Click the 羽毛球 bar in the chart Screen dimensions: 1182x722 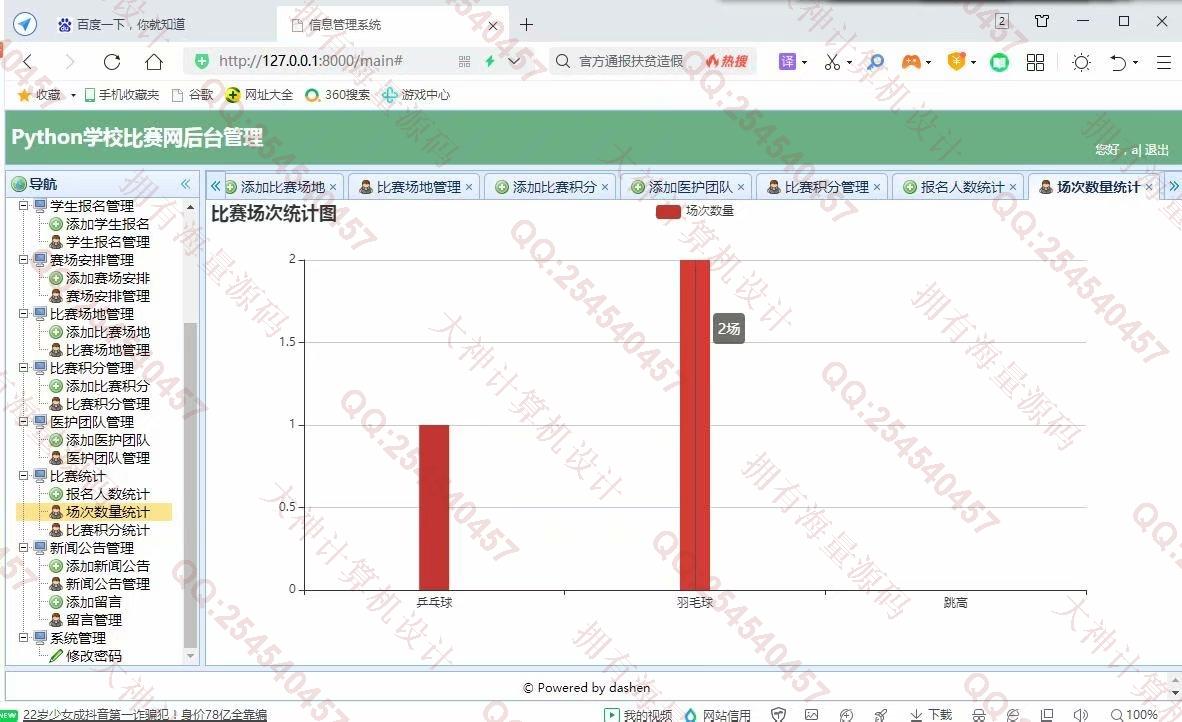(694, 425)
